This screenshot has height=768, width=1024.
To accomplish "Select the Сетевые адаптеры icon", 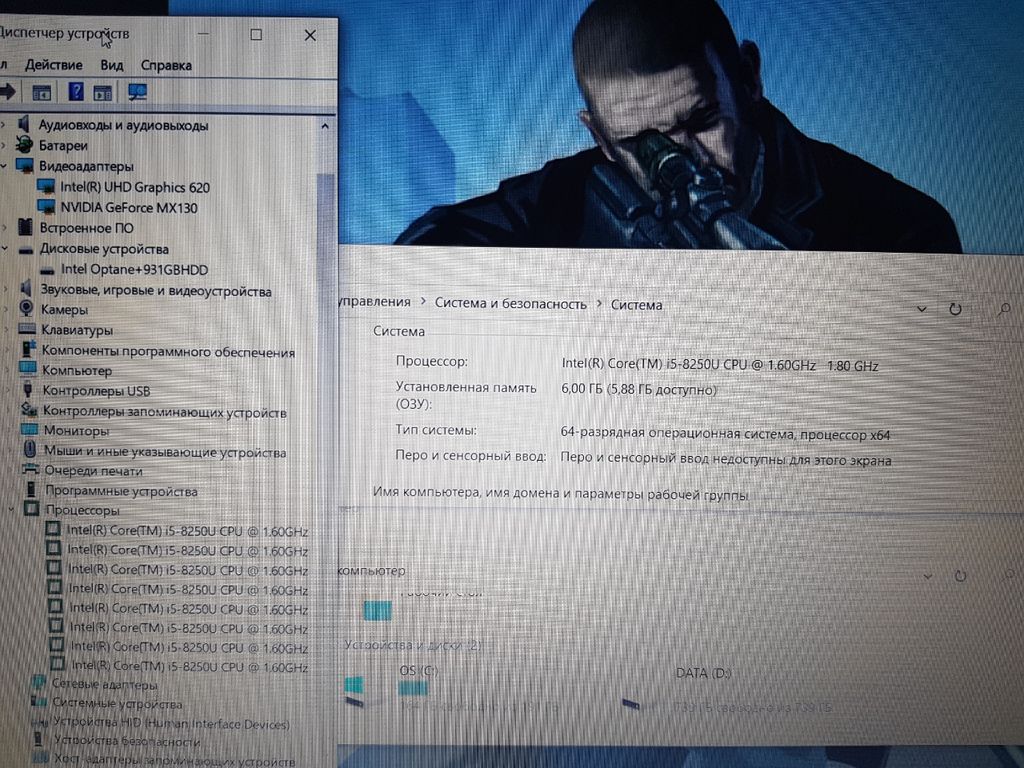I will [x=40, y=684].
